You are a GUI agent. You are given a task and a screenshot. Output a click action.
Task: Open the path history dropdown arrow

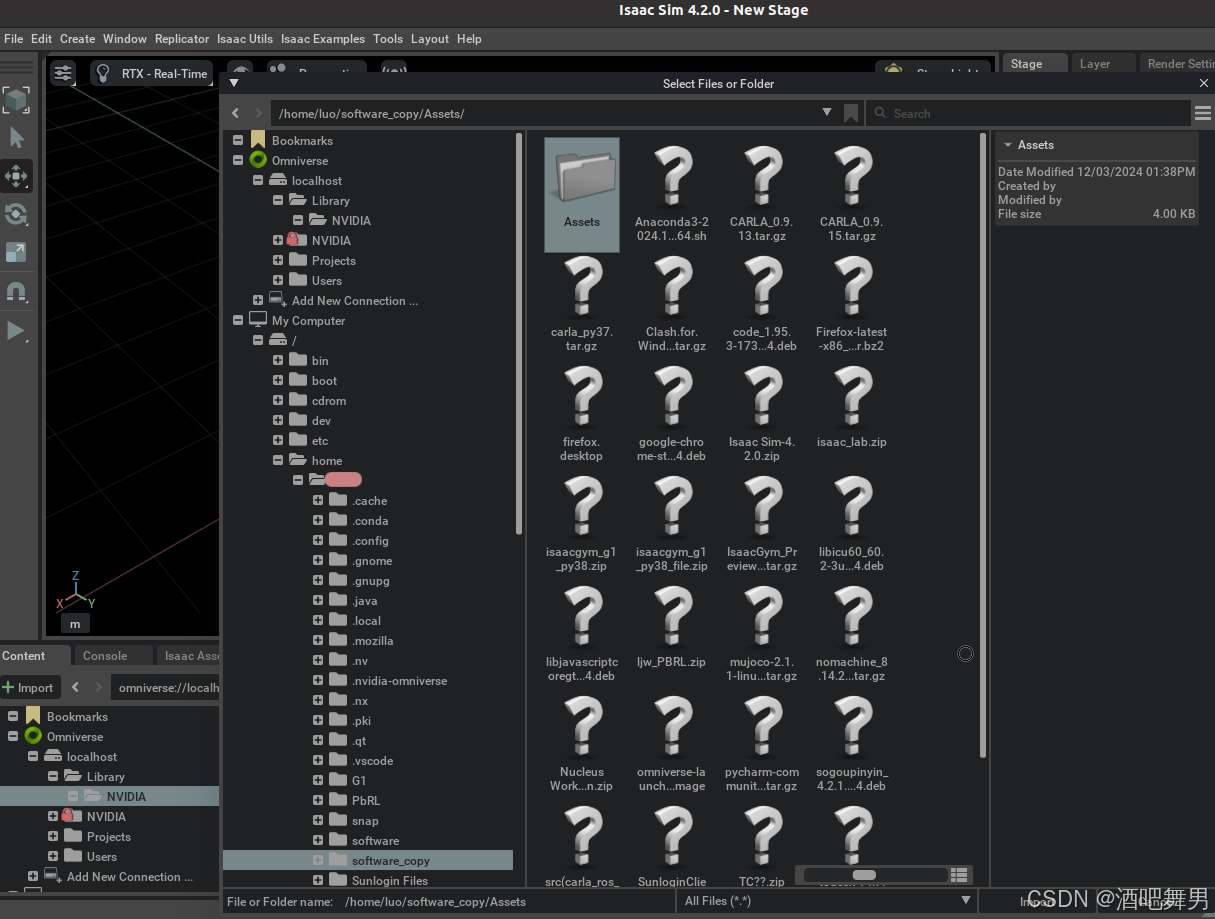pyautogui.click(x=827, y=113)
